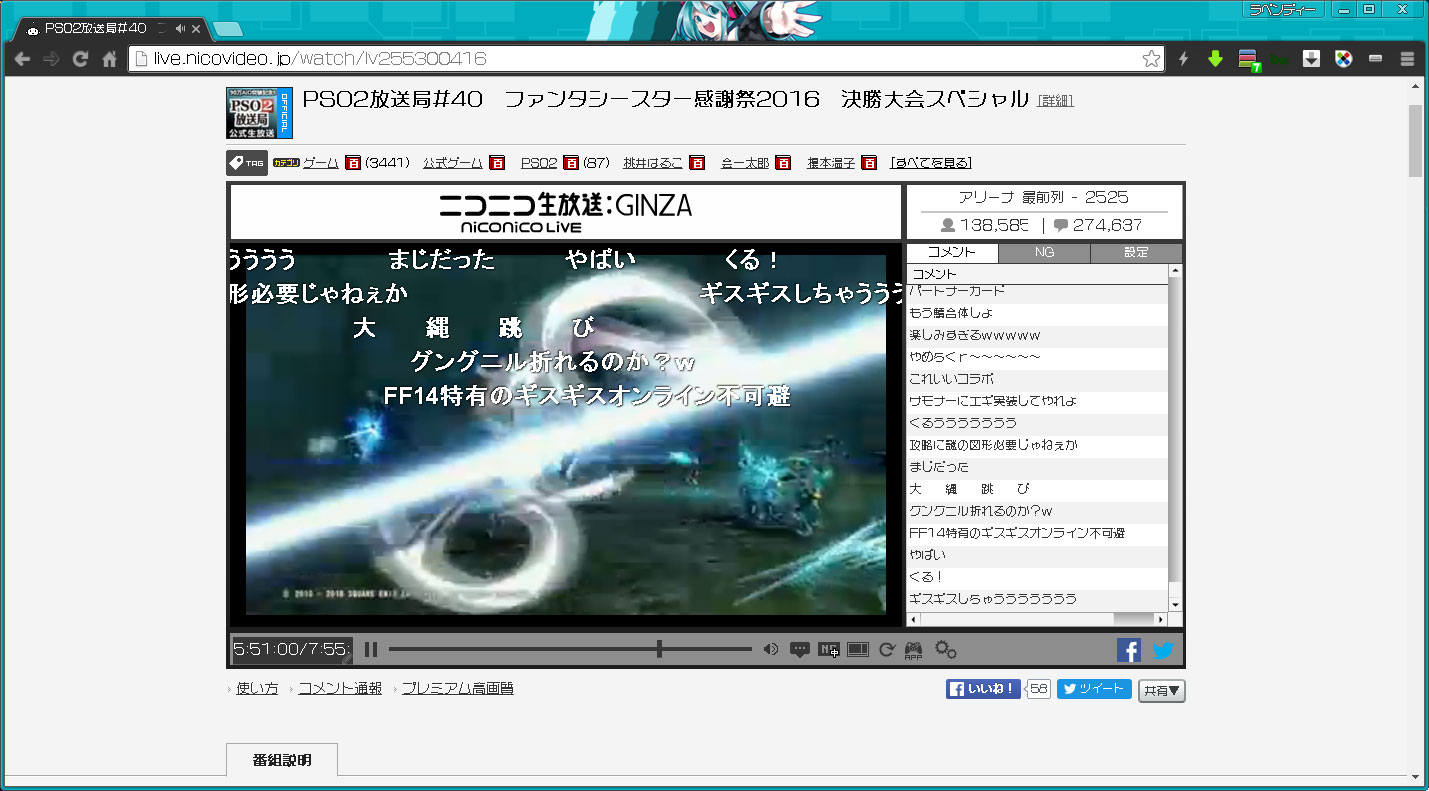Click the コメント column header
The width and height of the screenshot is (1429, 791).
click(x=1037, y=274)
